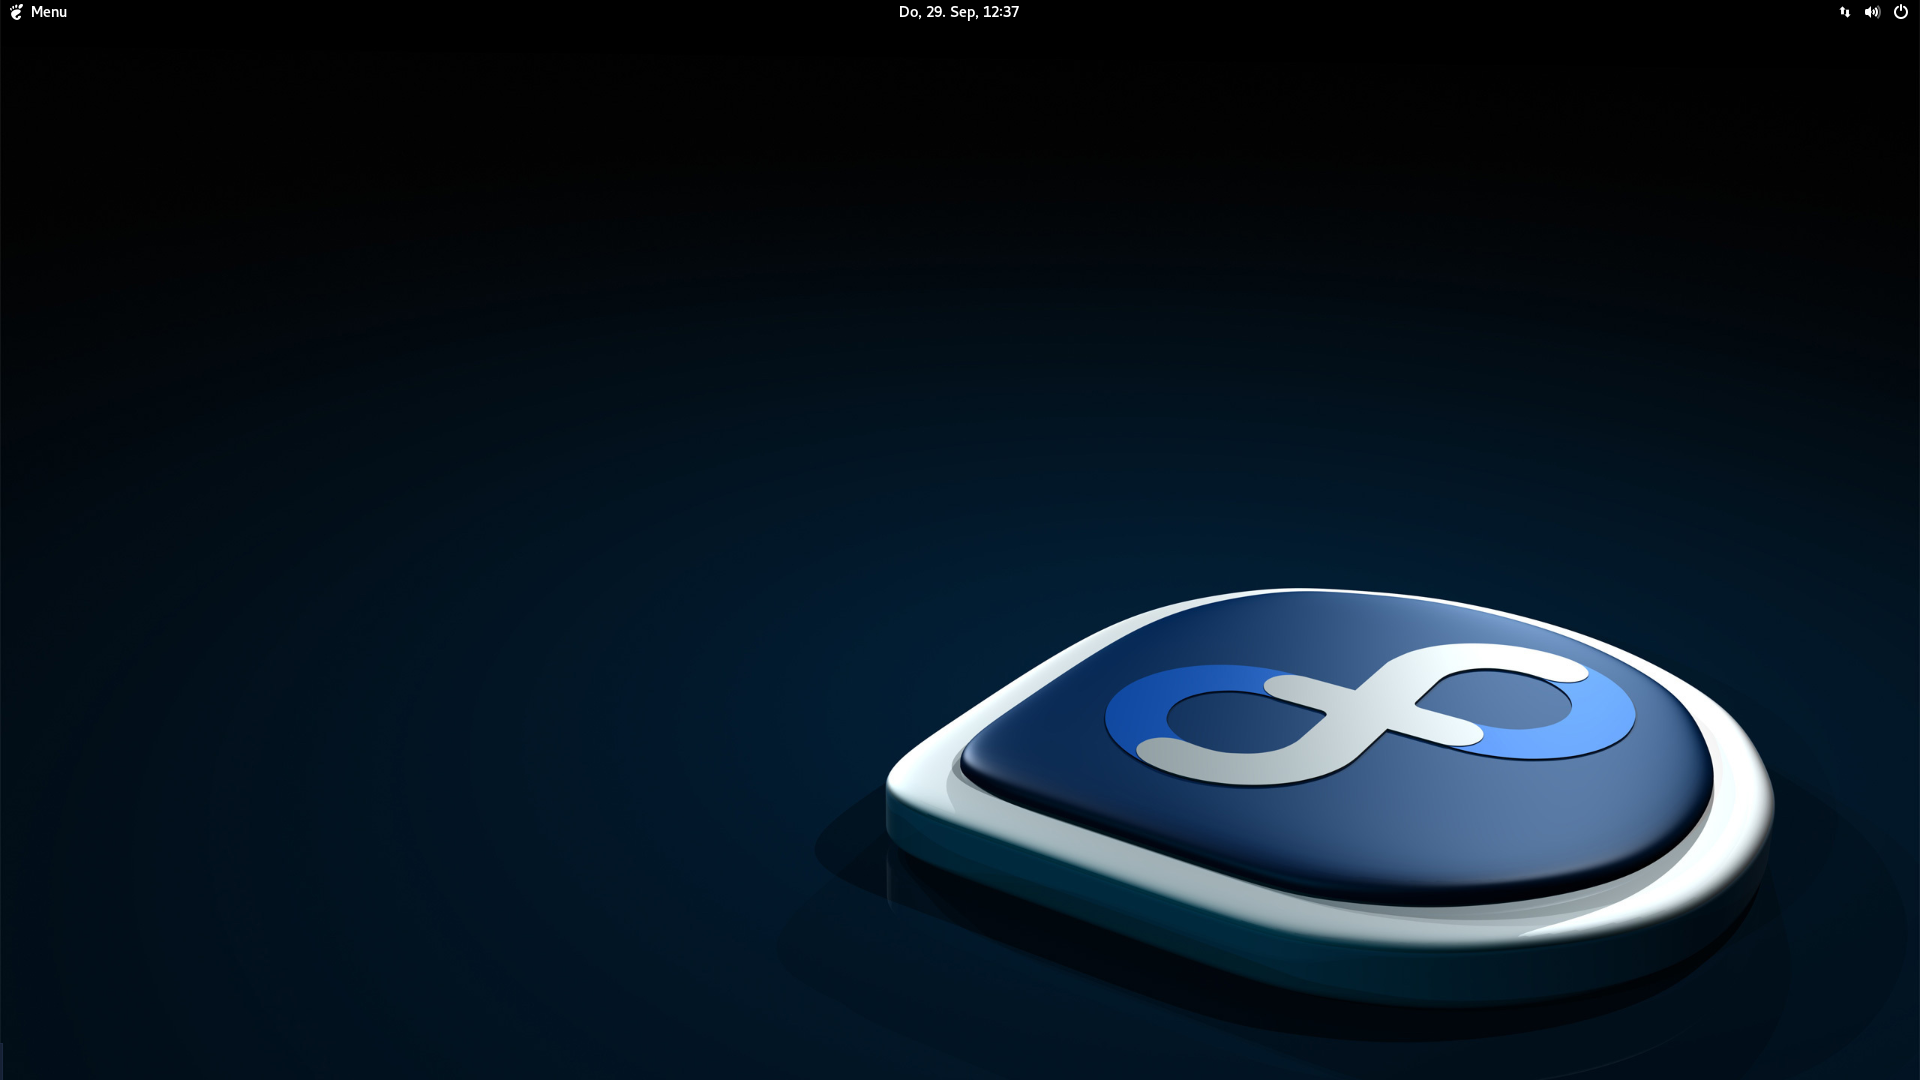Click the 12:37 time in the clock

[x=1000, y=12]
